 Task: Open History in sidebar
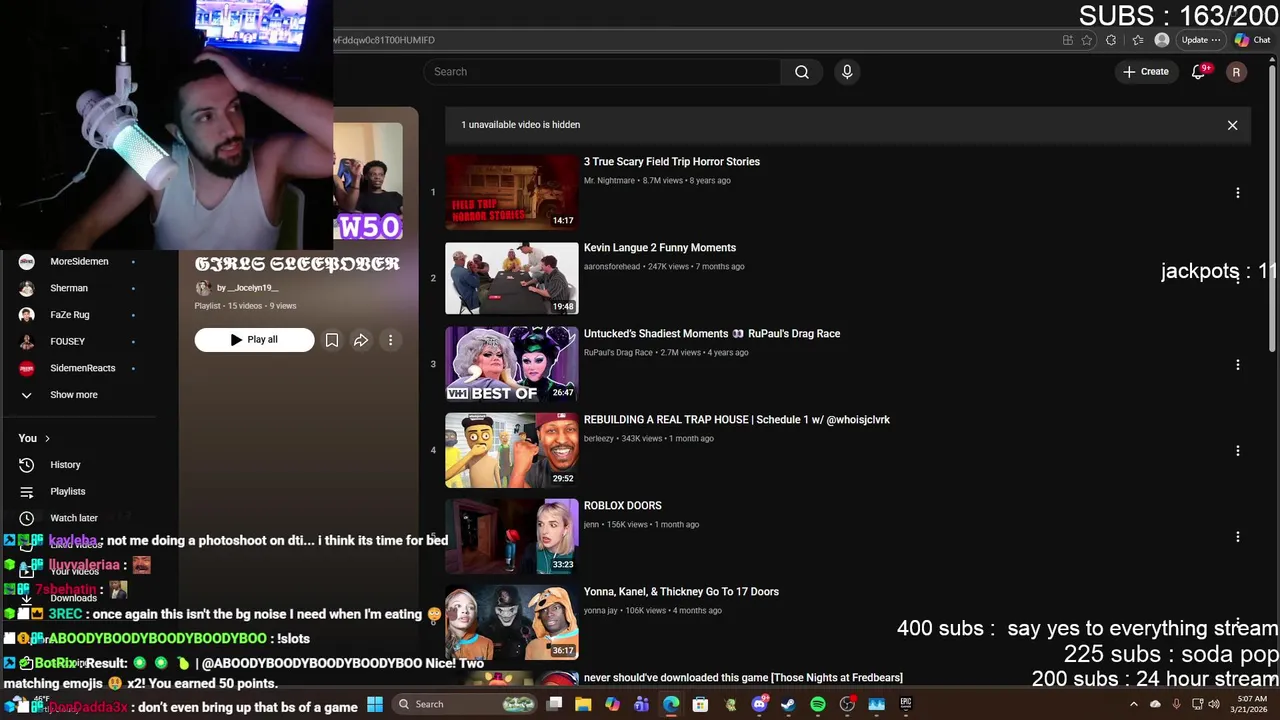(x=65, y=465)
